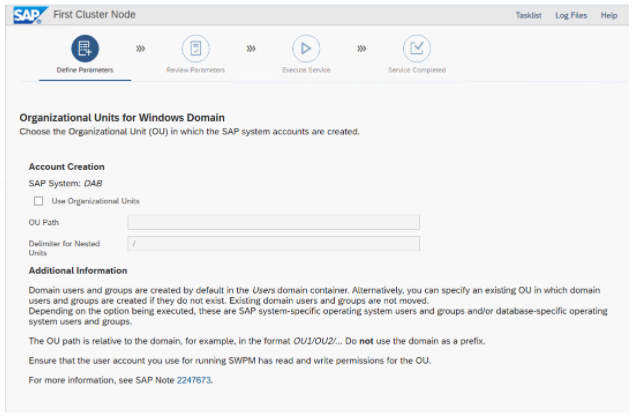Open the Log Files menu
Viewport: 635px width, 420px height.
tap(571, 15)
